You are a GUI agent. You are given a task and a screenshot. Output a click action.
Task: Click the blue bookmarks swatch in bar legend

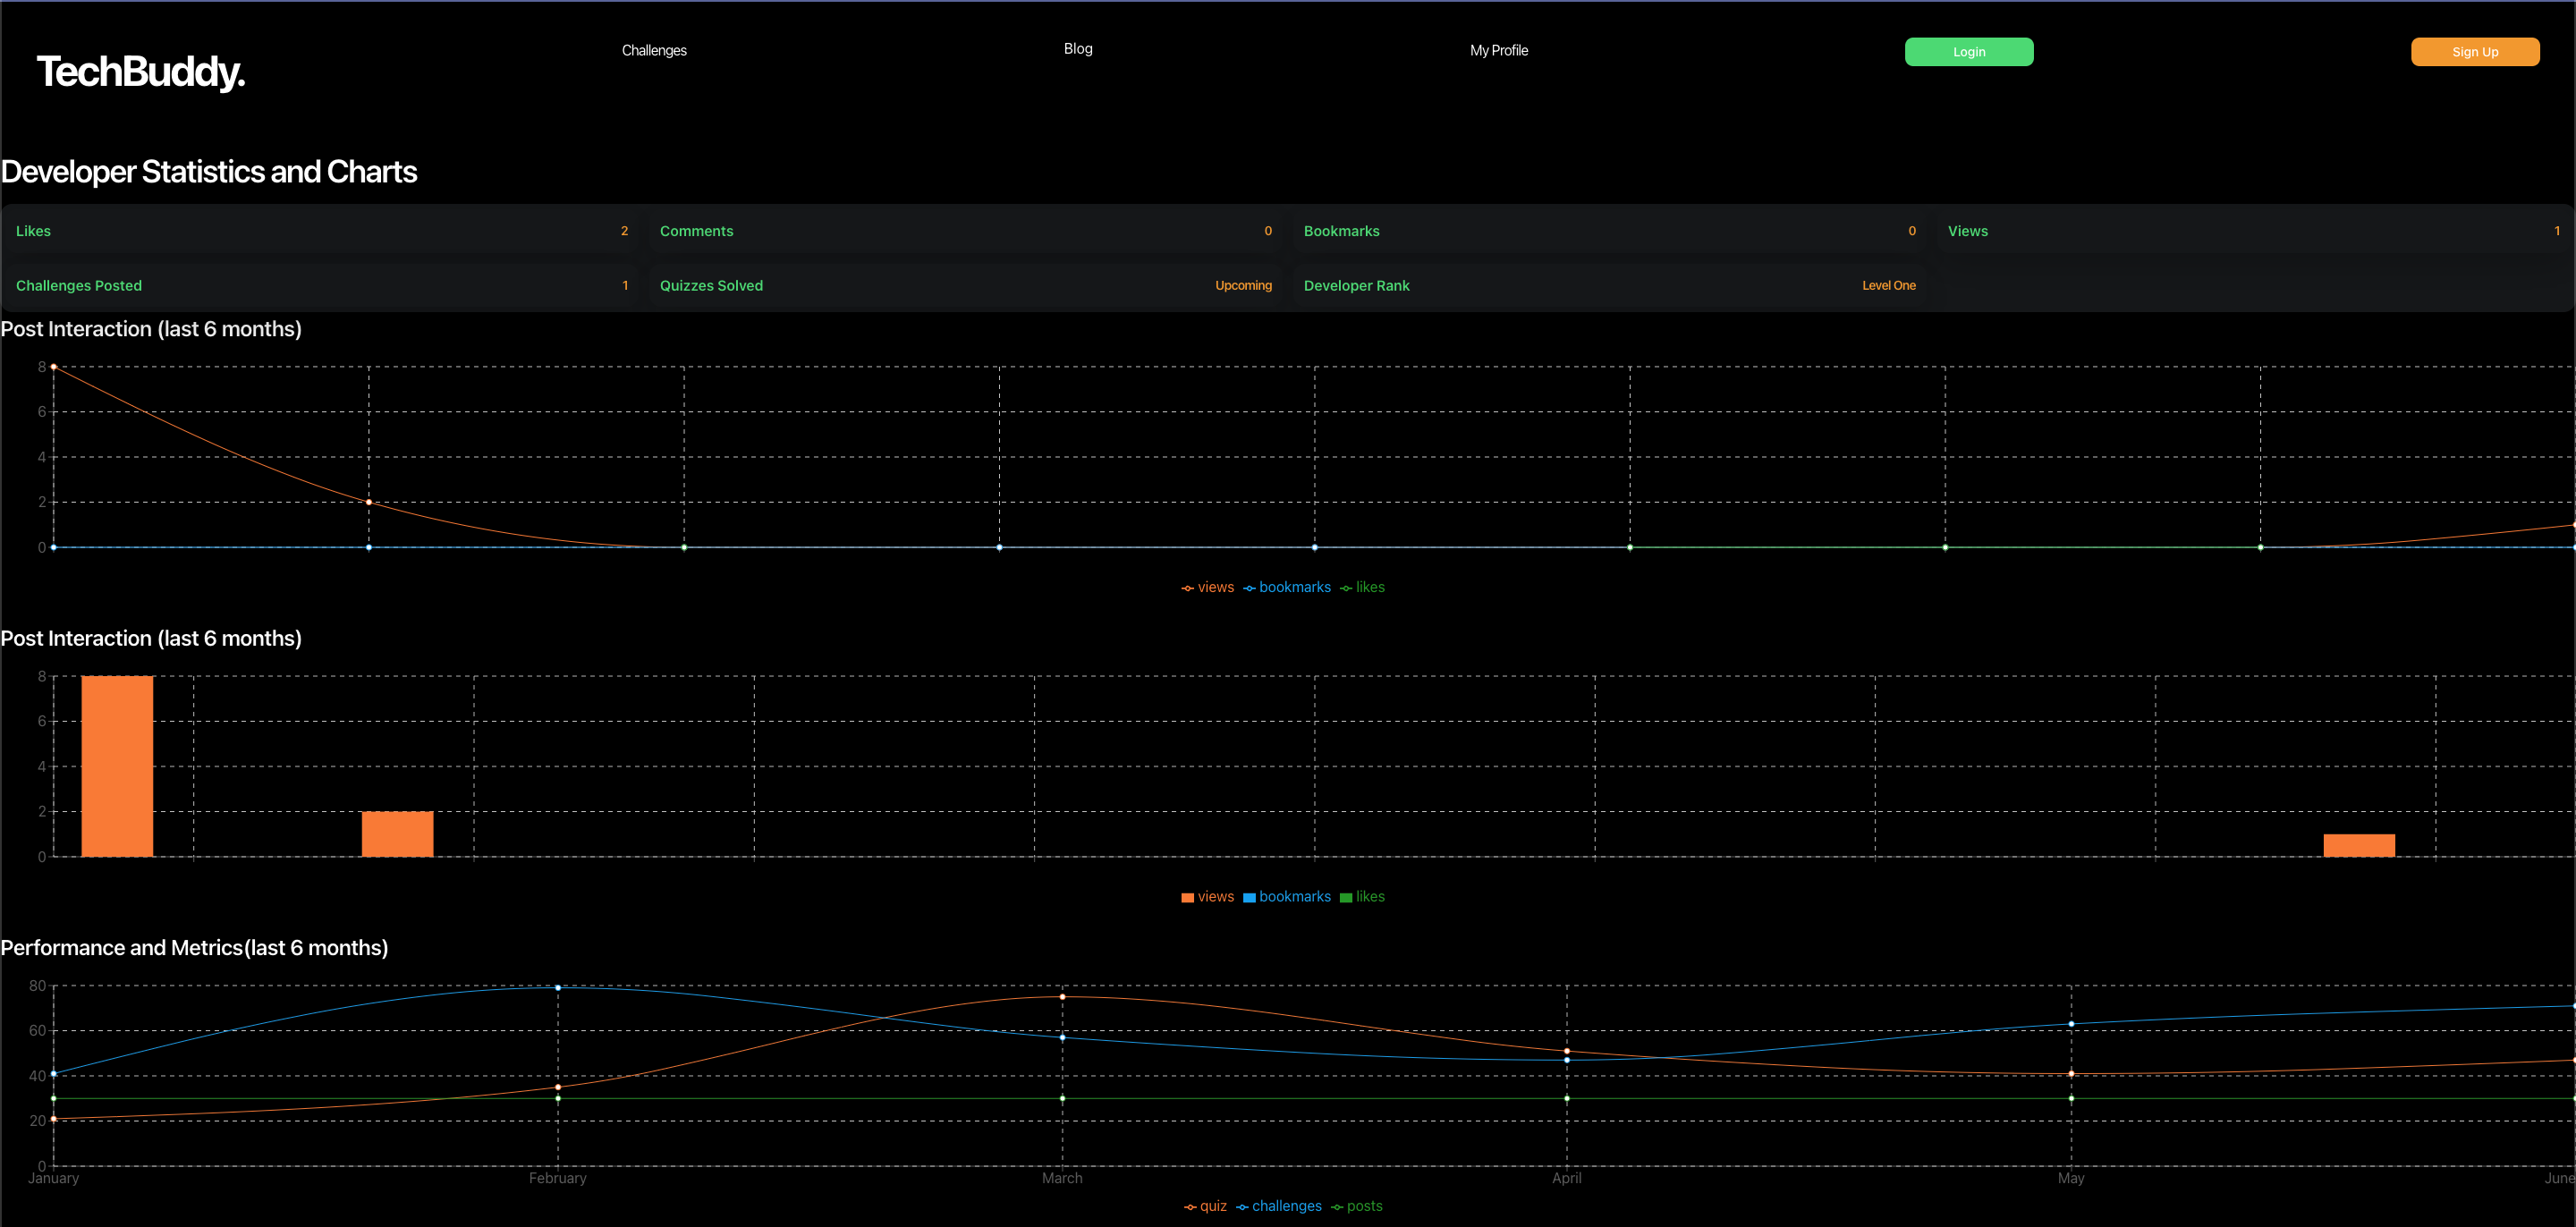(1249, 897)
